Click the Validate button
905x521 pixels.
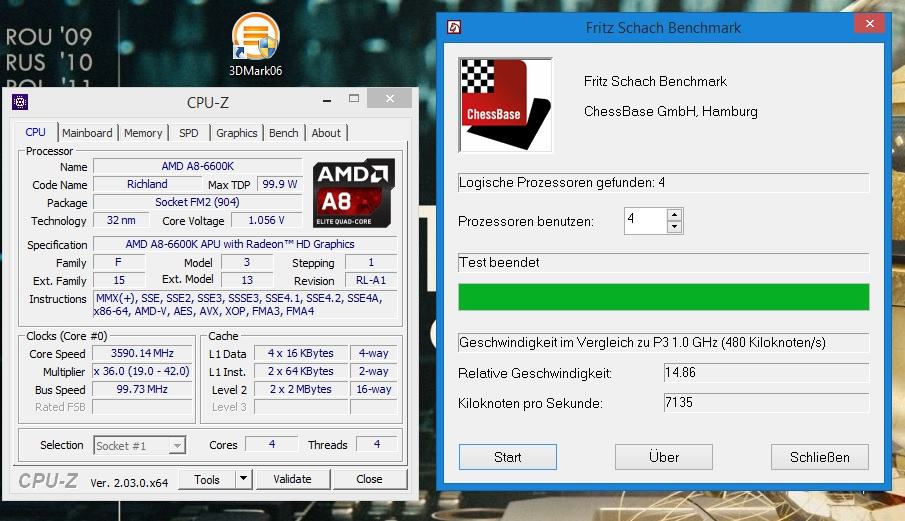coord(293,479)
